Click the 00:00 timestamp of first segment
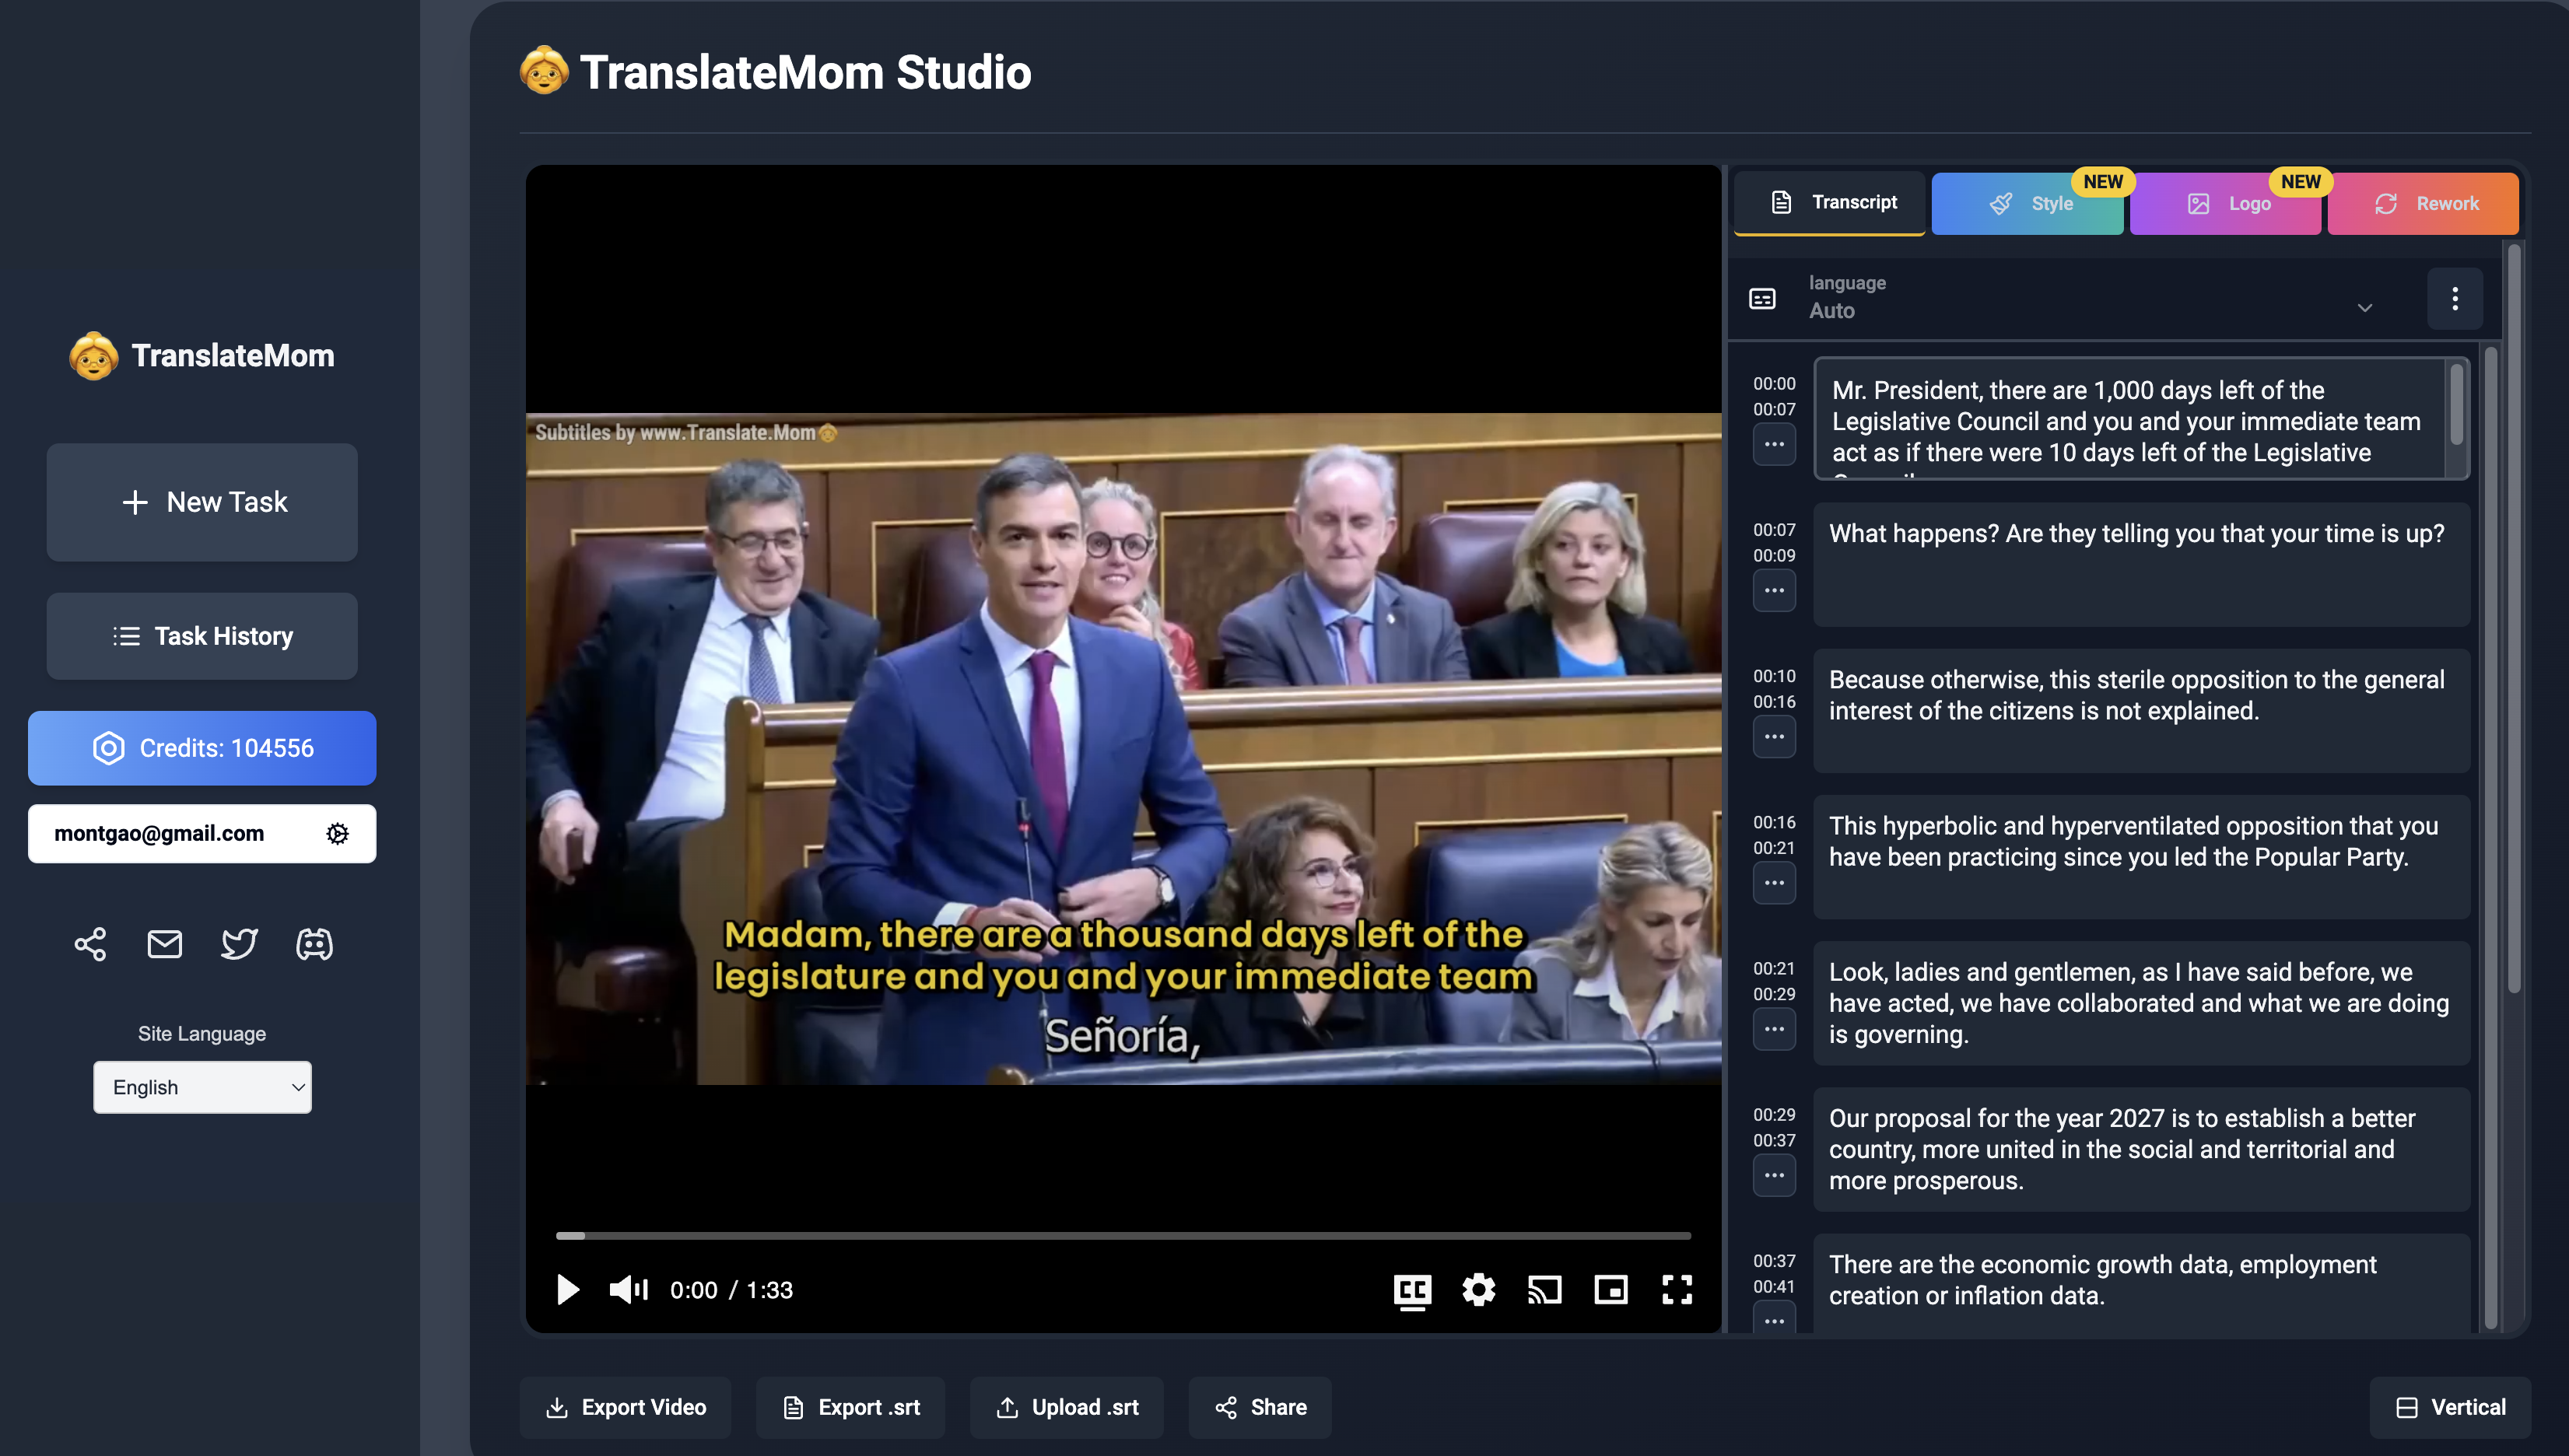 pos(1774,384)
